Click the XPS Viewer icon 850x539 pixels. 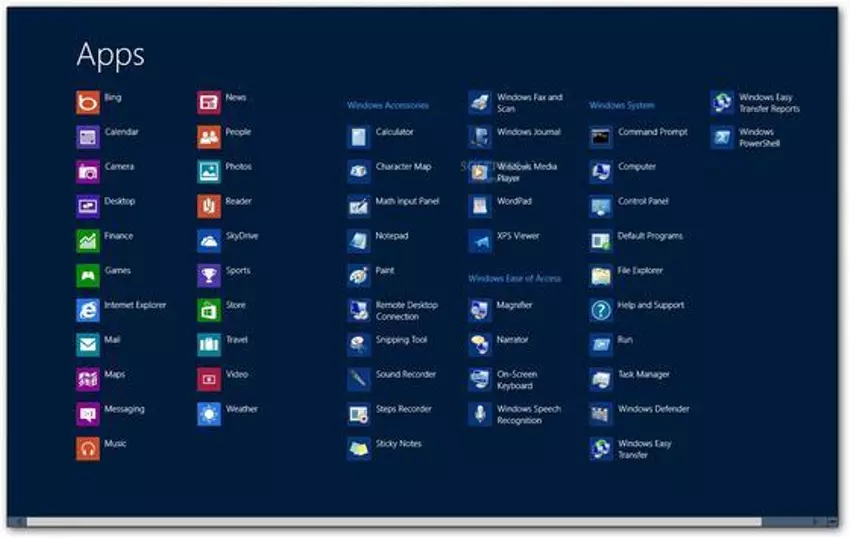click(x=480, y=241)
